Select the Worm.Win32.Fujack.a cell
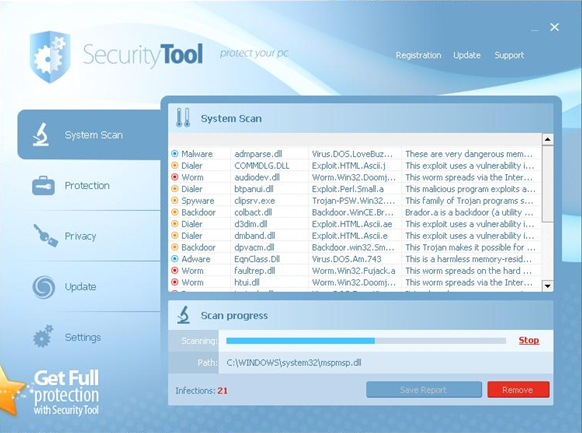 pyautogui.click(x=353, y=271)
